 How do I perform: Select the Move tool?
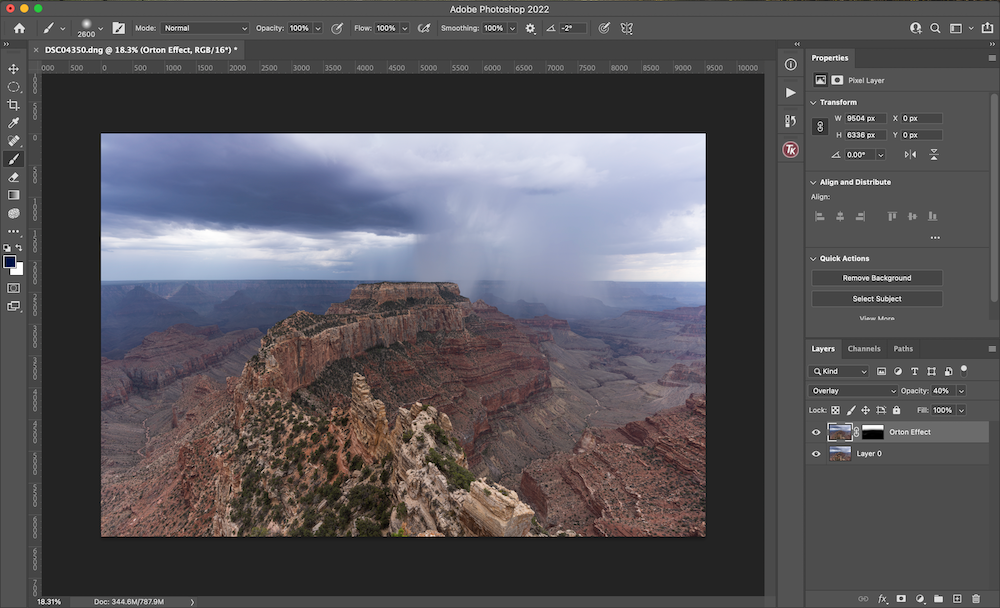[x=14, y=70]
